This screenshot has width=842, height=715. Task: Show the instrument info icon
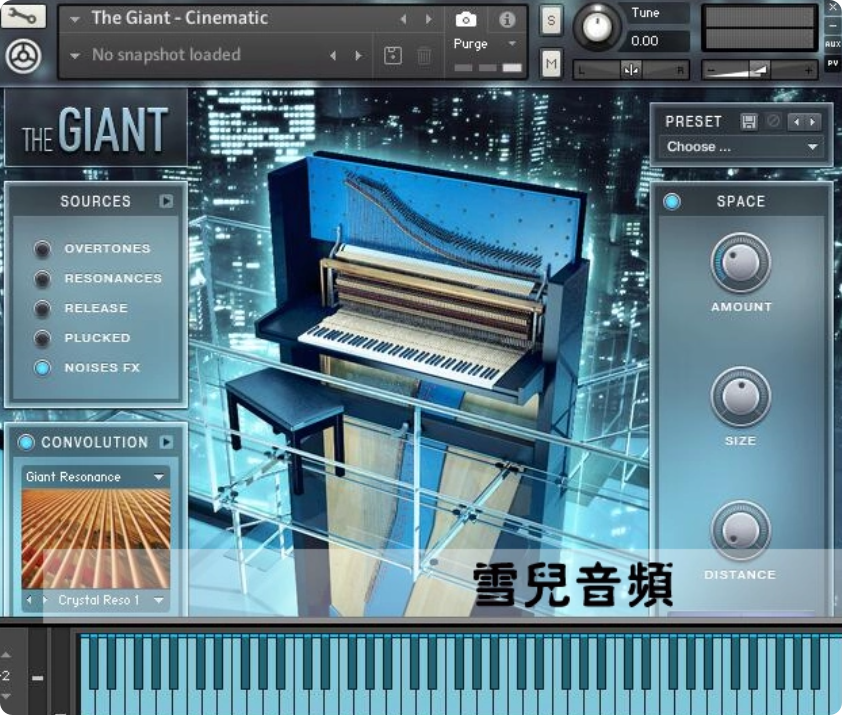(507, 20)
